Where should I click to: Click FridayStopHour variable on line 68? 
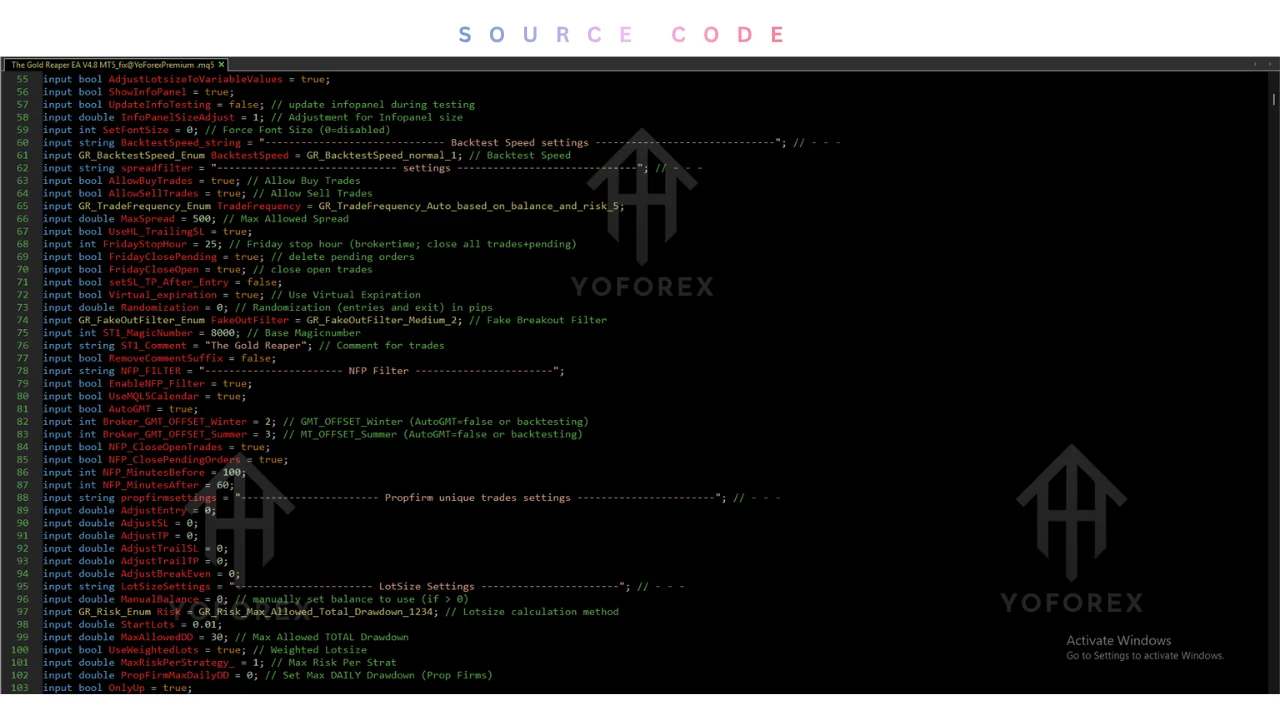(144, 244)
